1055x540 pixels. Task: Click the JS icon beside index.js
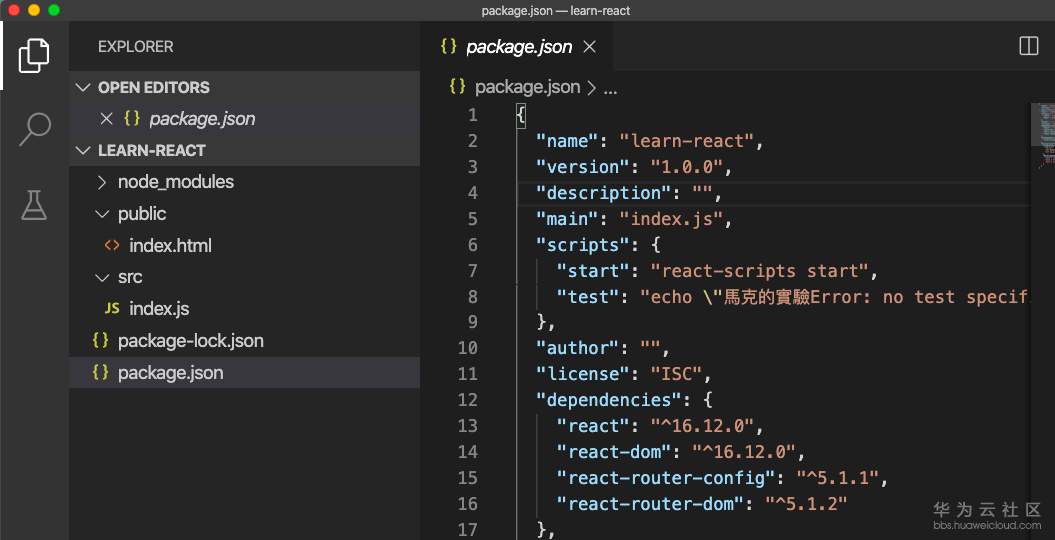(112, 309)
